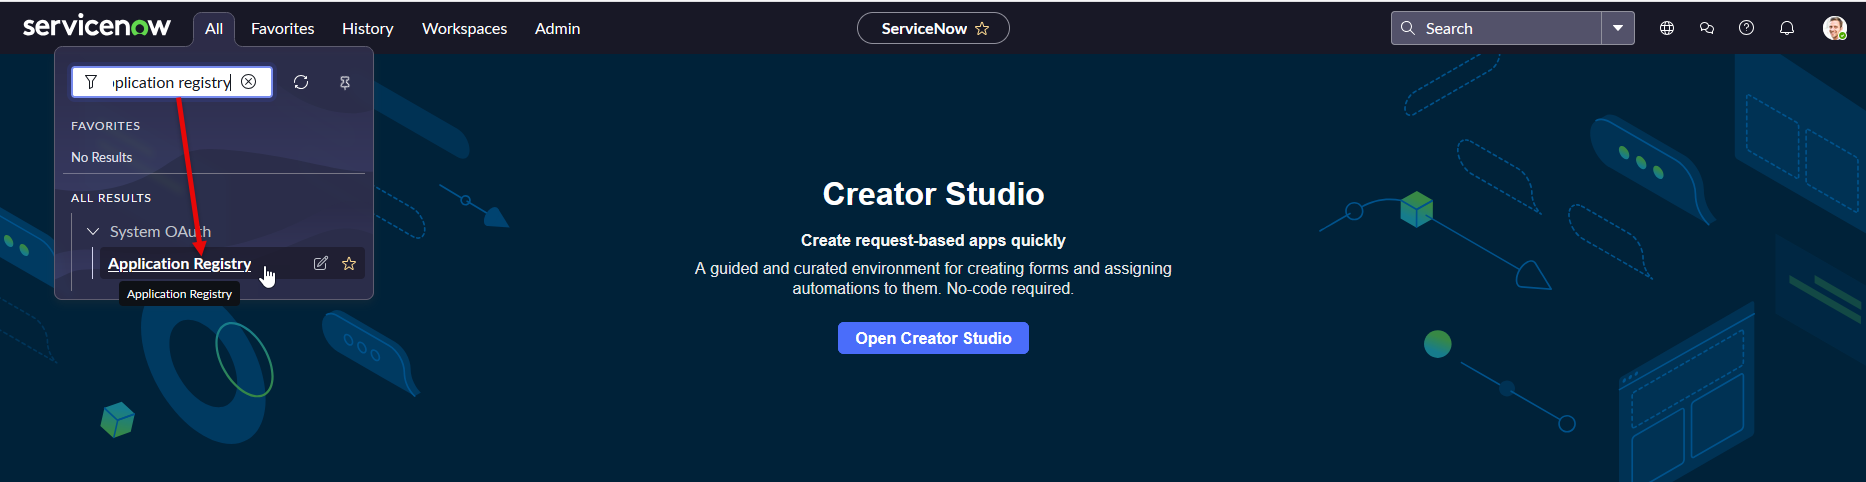Open the Application Registry module
Image resolution: width=1866 pixels, height=482 pixels.
pos(179,264)
